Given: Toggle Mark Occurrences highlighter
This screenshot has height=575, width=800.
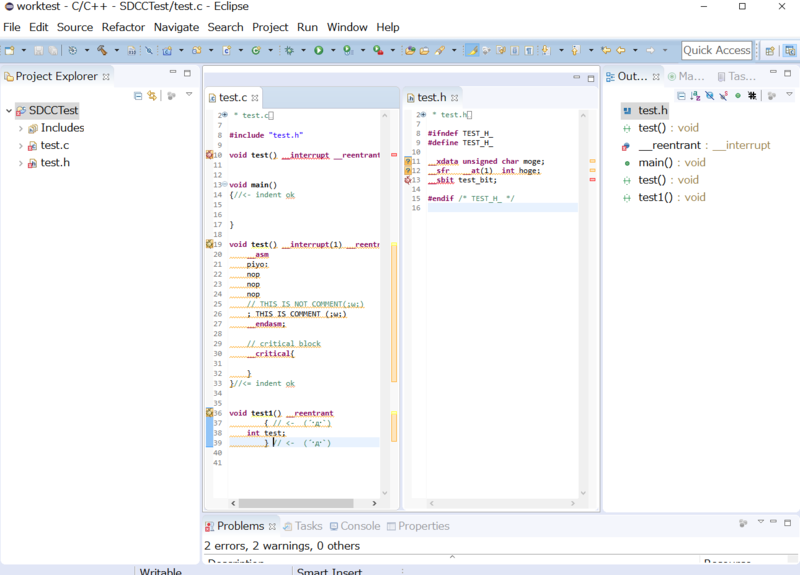Looking at the screenshot, I should click(x=472, y=50).
